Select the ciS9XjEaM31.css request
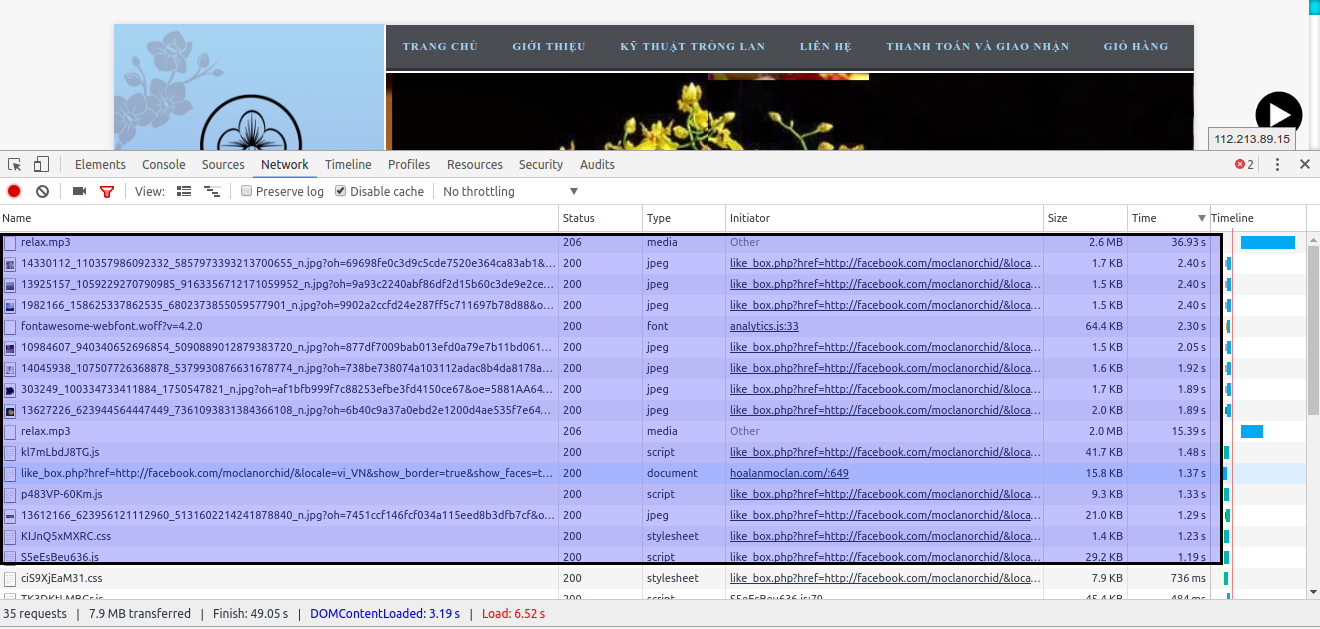Screen dimensions: 1320x629 pyautogui.click(x=653, y=578)
